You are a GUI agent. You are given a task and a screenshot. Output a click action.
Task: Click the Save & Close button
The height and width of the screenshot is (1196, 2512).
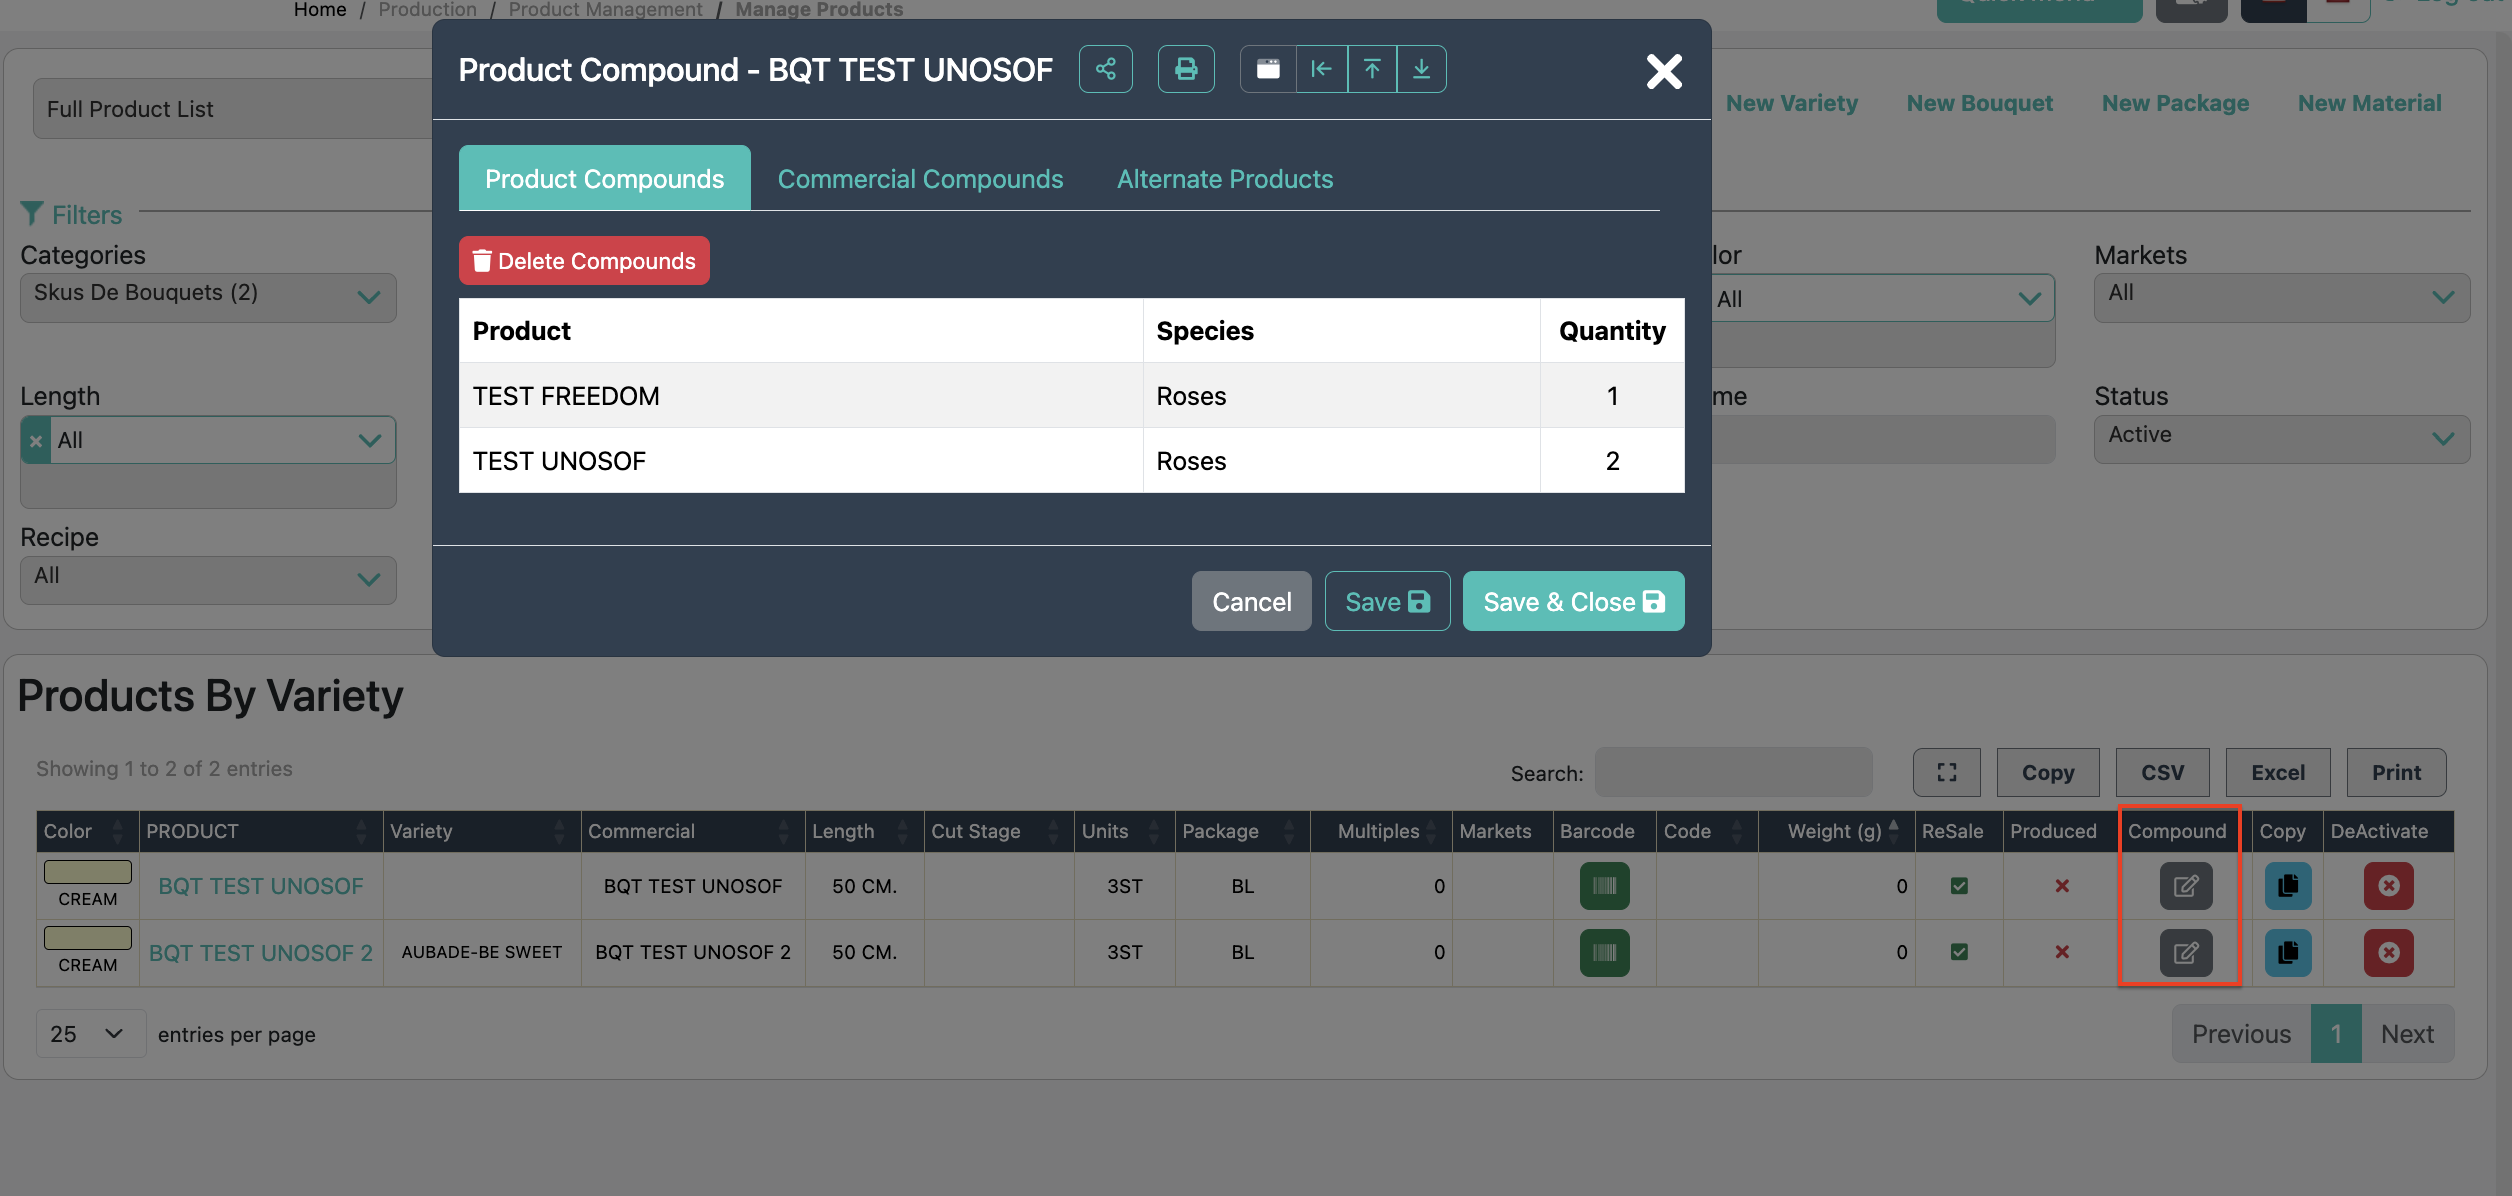point(1573,602)
